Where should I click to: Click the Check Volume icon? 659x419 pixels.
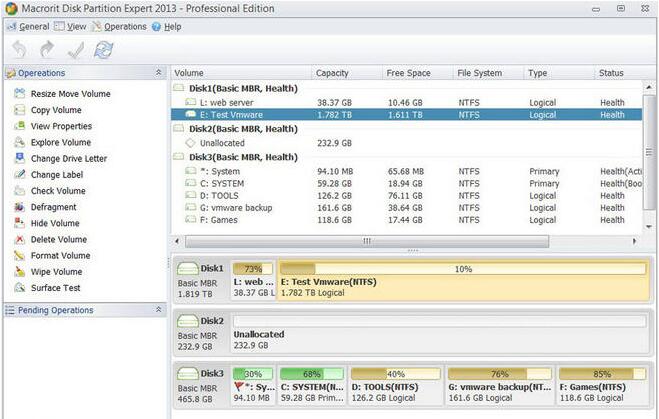[x=19, y=190]
